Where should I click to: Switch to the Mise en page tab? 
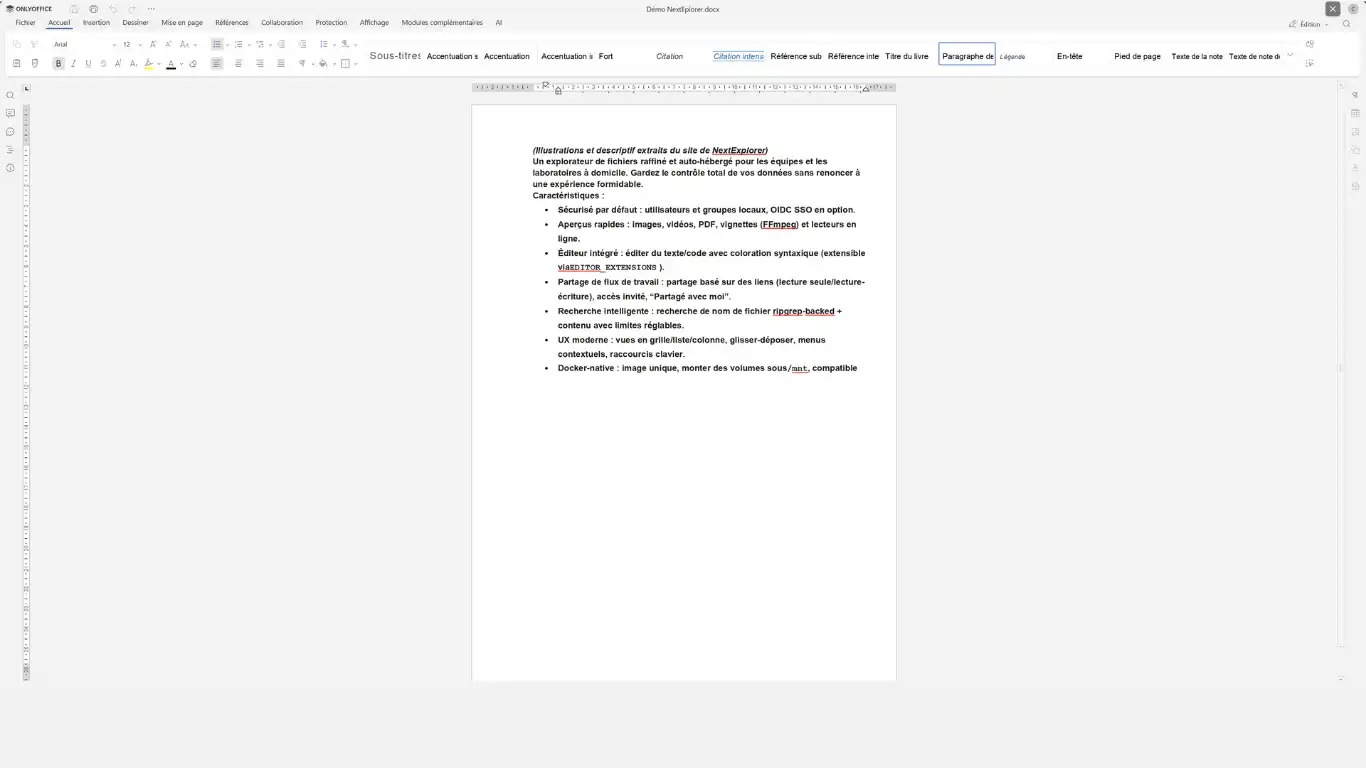click(182, 22)
